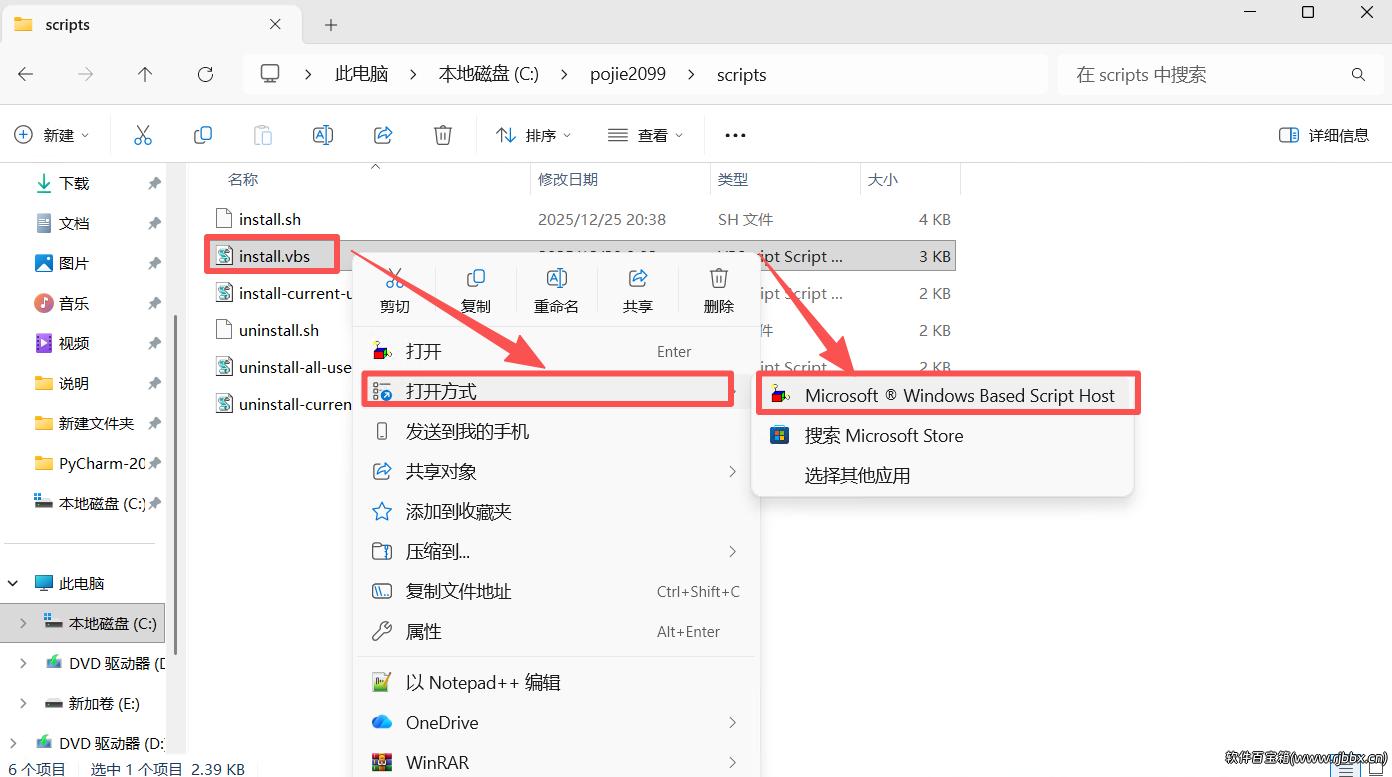
Task: Open the 查看 view dropdown
Action: [x=646, y=135]
